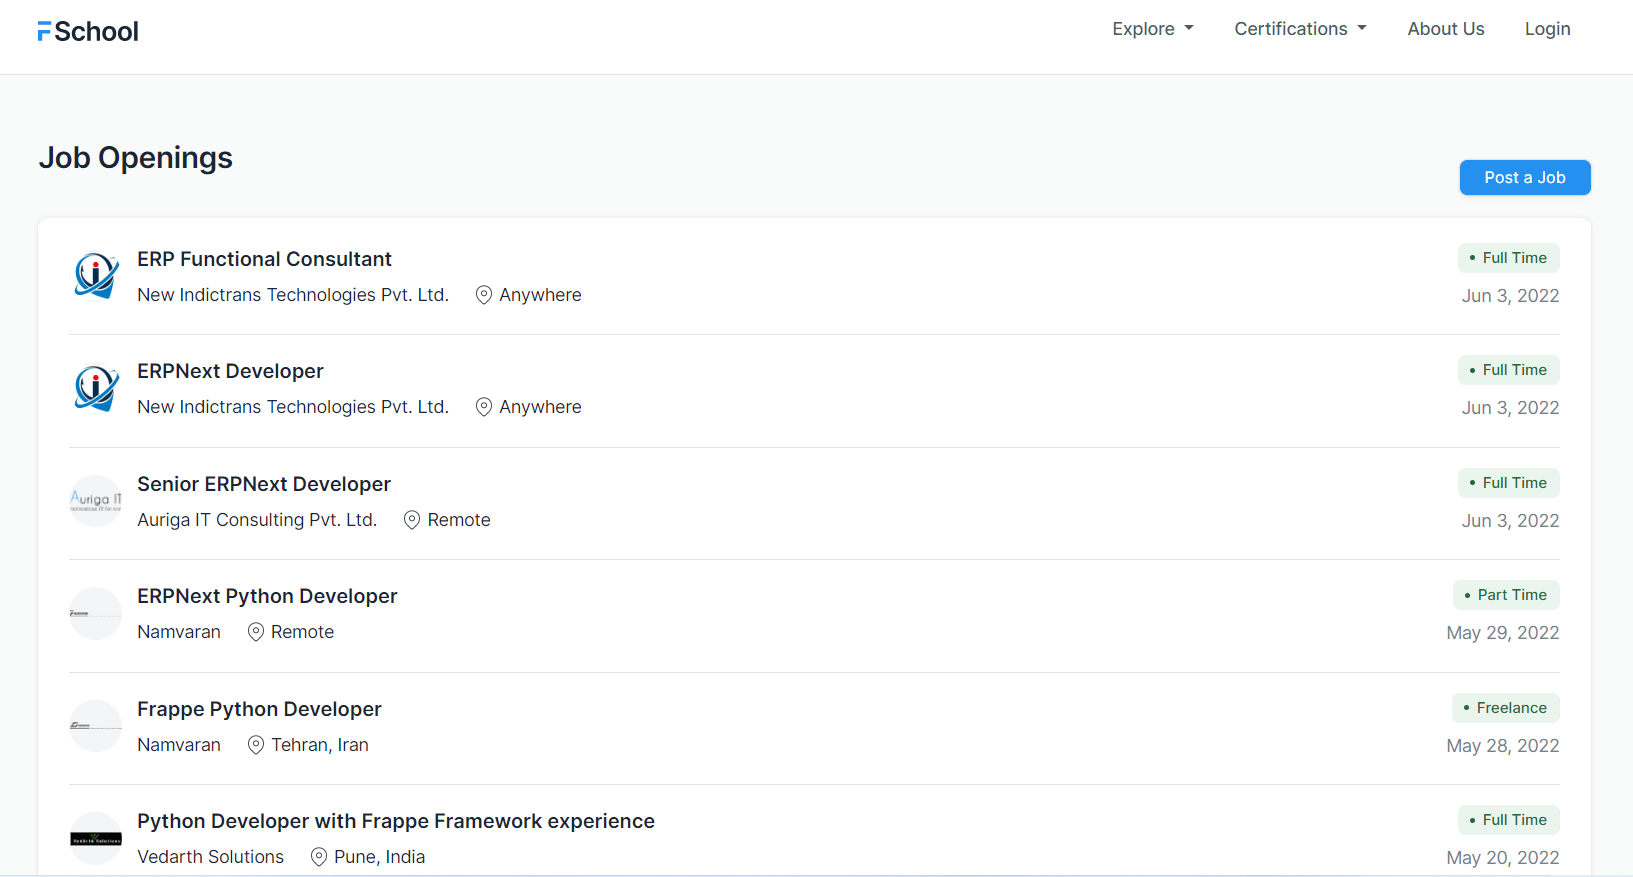Open the Senior ERPNext Developer job
The image size is (1633, 877).
[x=264, y=484]
